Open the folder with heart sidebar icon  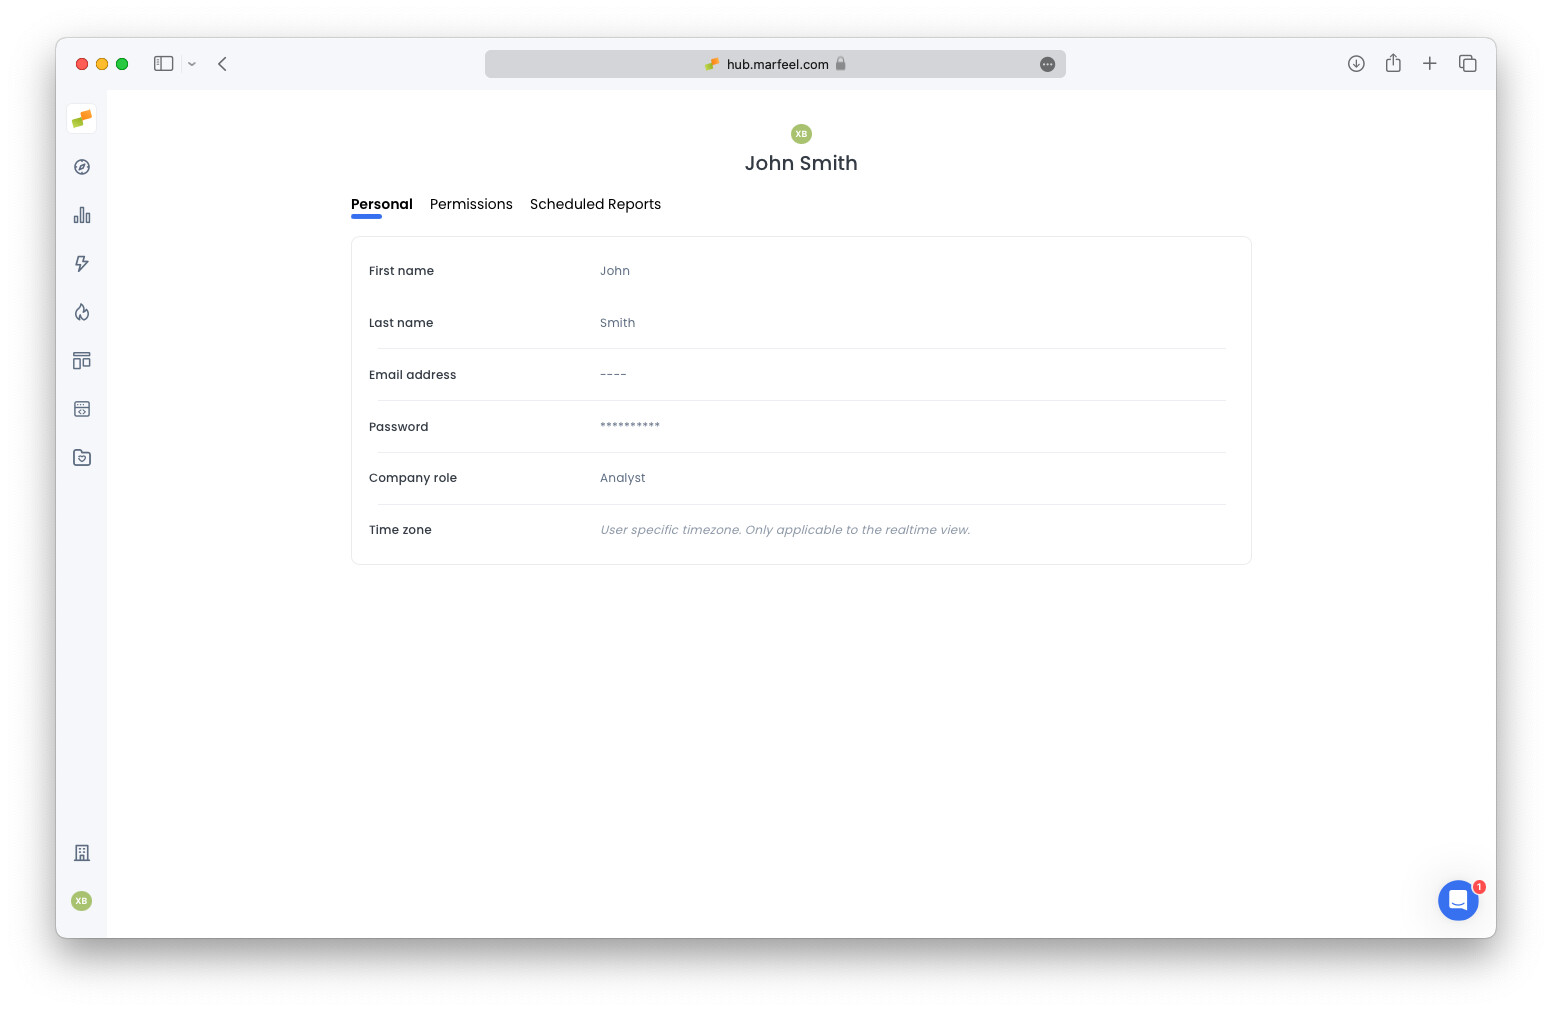point(81,457)
